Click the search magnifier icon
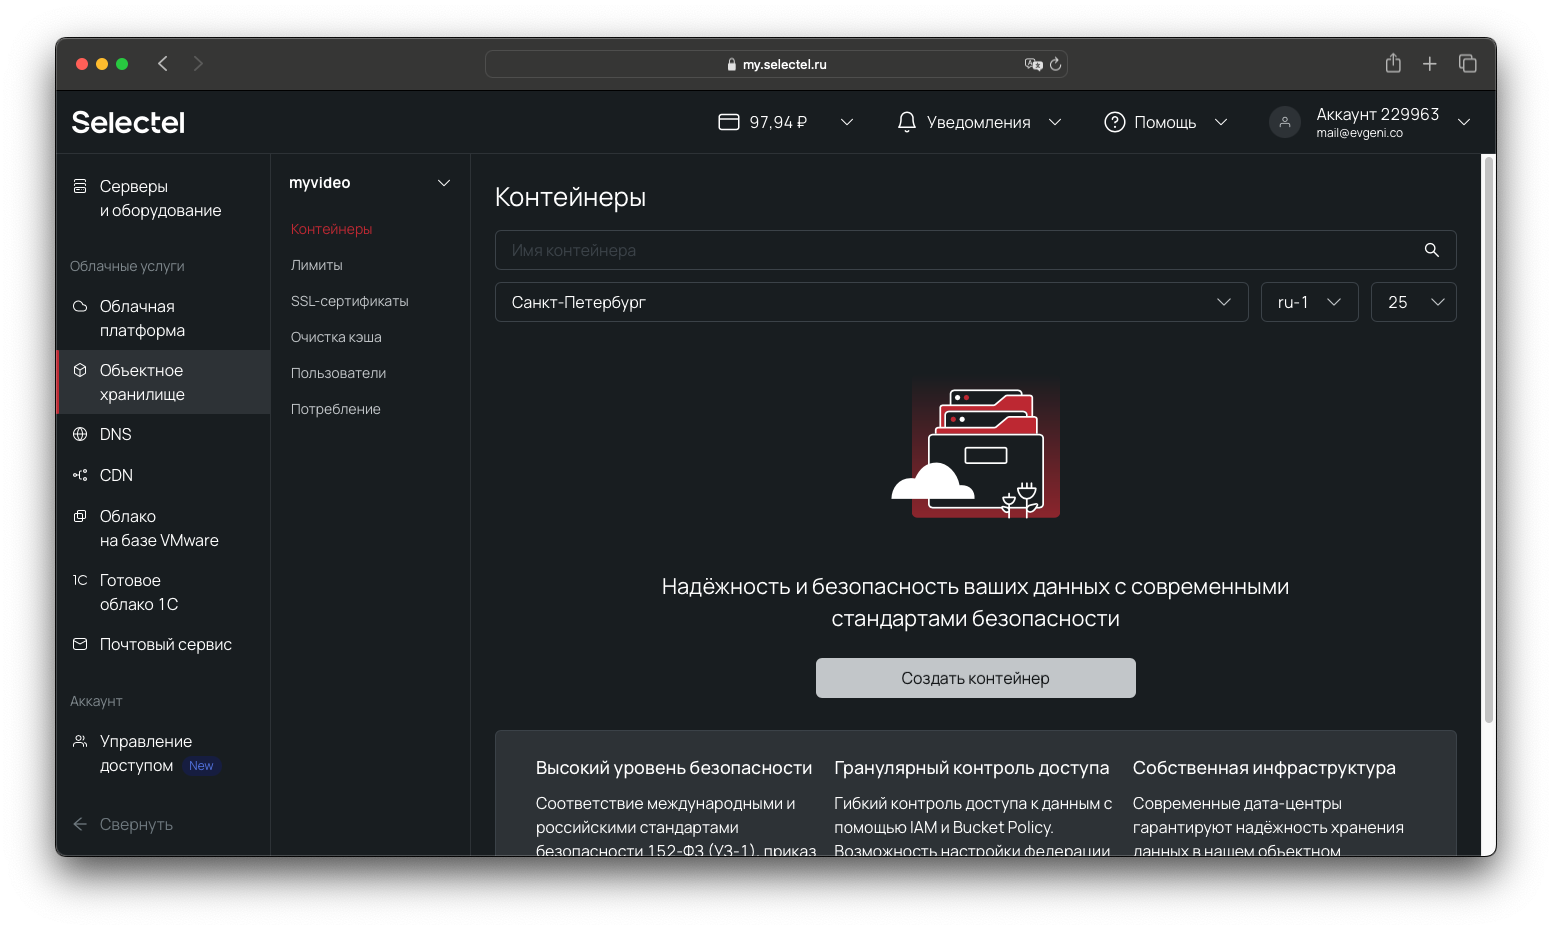Screen dimensions: 1552x930 coord(1432,250)
